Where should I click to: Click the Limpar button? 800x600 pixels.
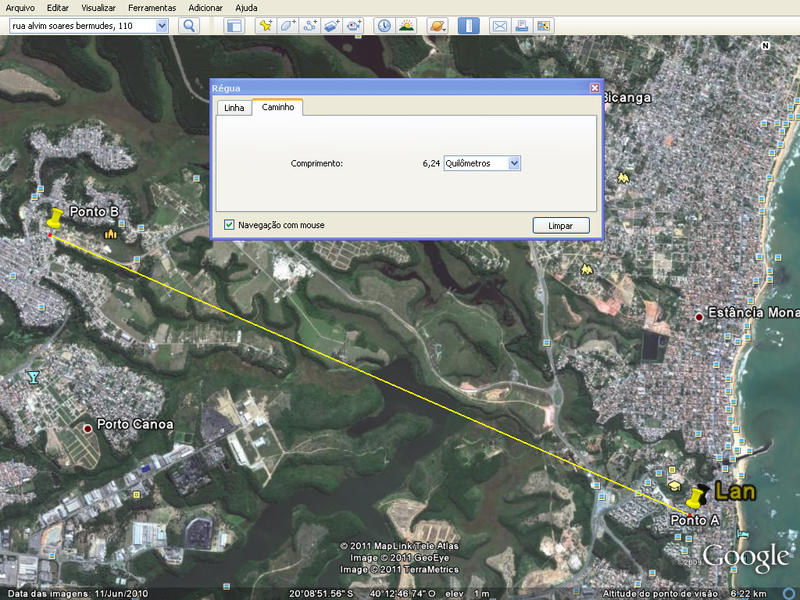point(561,226)
